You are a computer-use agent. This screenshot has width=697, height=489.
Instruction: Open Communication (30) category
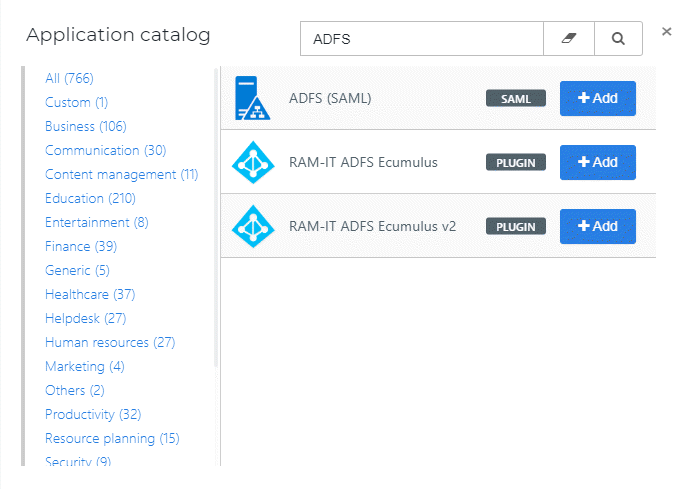click(106, 150)
